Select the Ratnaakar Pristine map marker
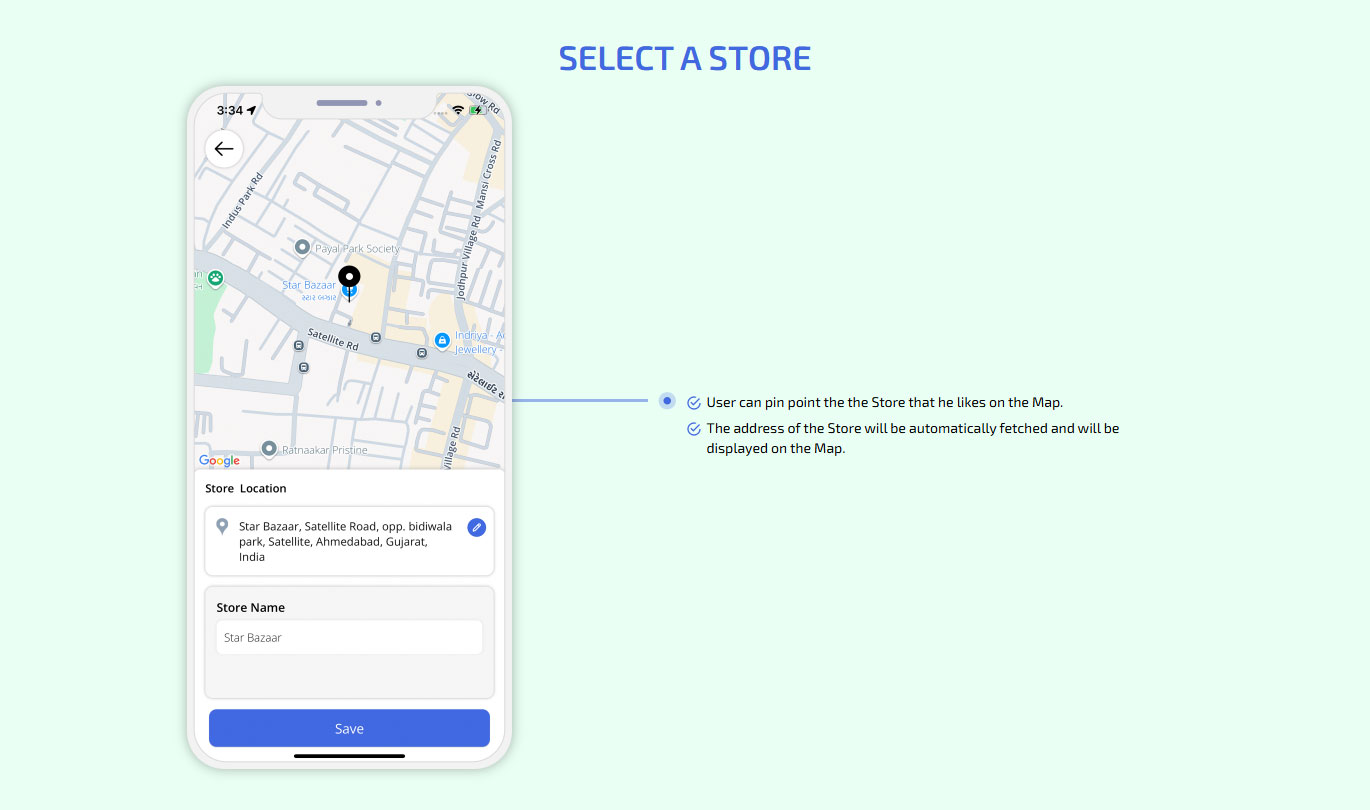This screenshot has width=1370, height=810. [x=269, y=449]
